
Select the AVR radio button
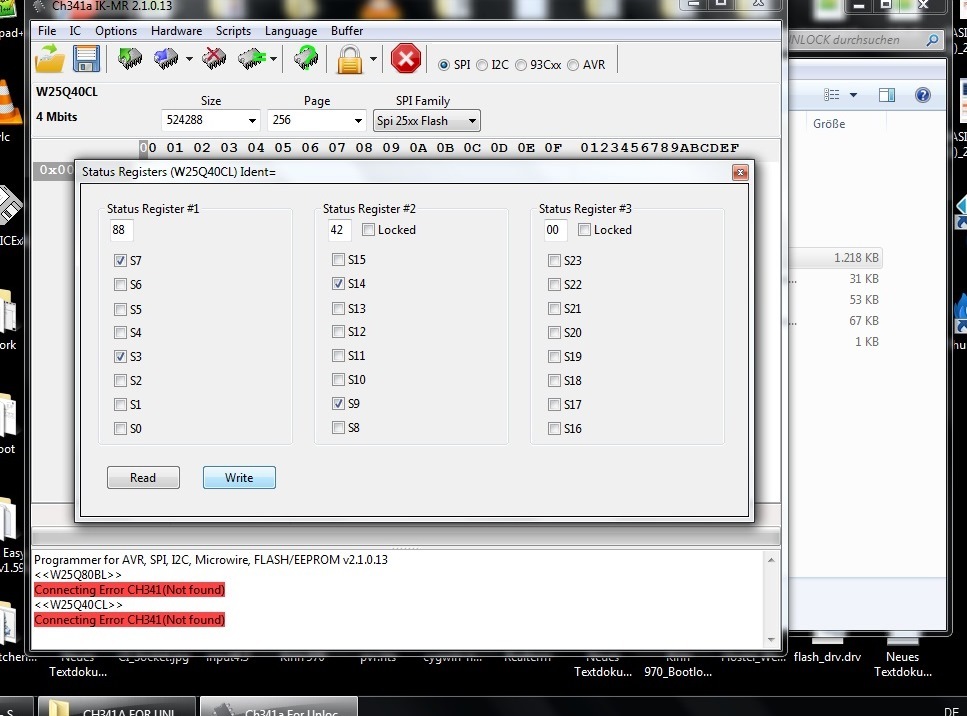click(573, 65)
